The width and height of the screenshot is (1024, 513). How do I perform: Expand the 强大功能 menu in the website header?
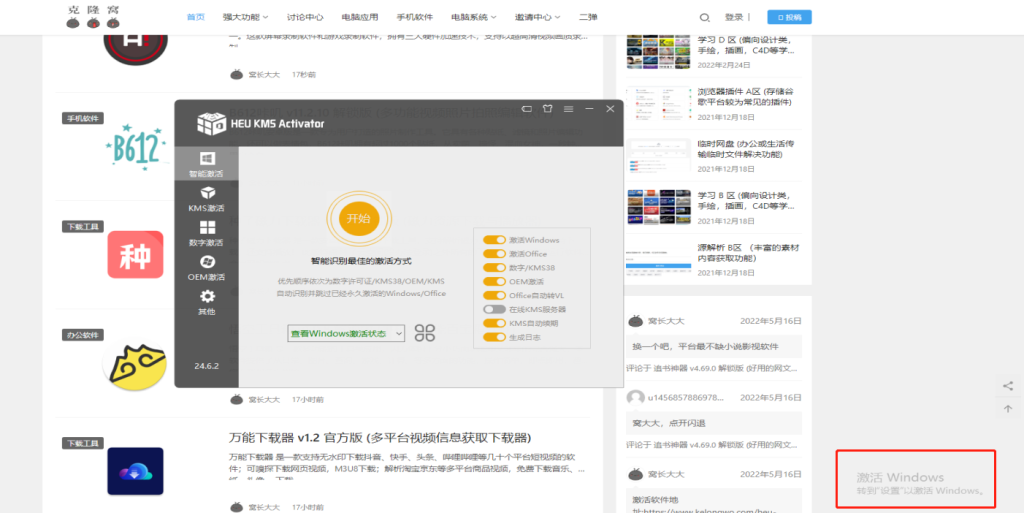245,17
